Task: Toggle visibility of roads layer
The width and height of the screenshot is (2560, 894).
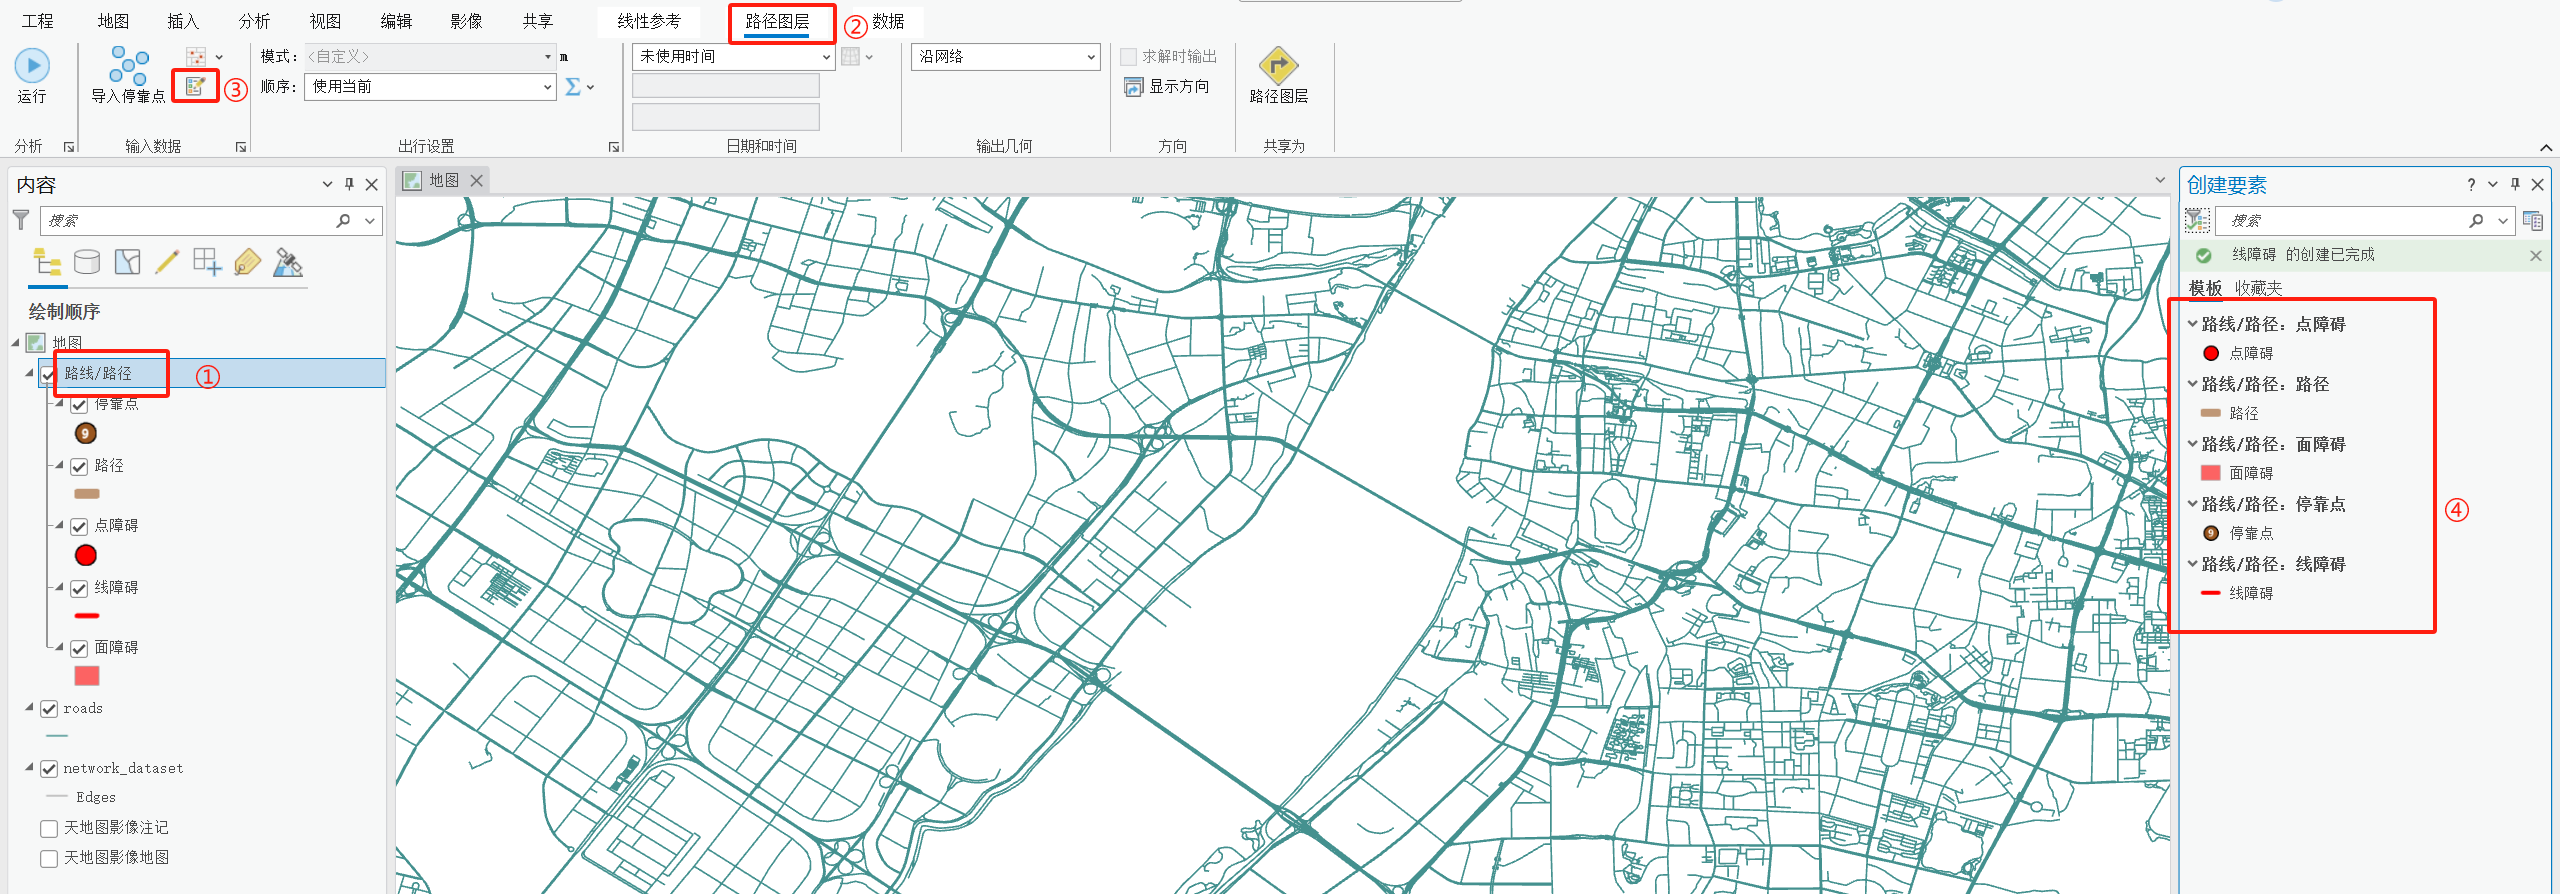Action: point(49,709)
